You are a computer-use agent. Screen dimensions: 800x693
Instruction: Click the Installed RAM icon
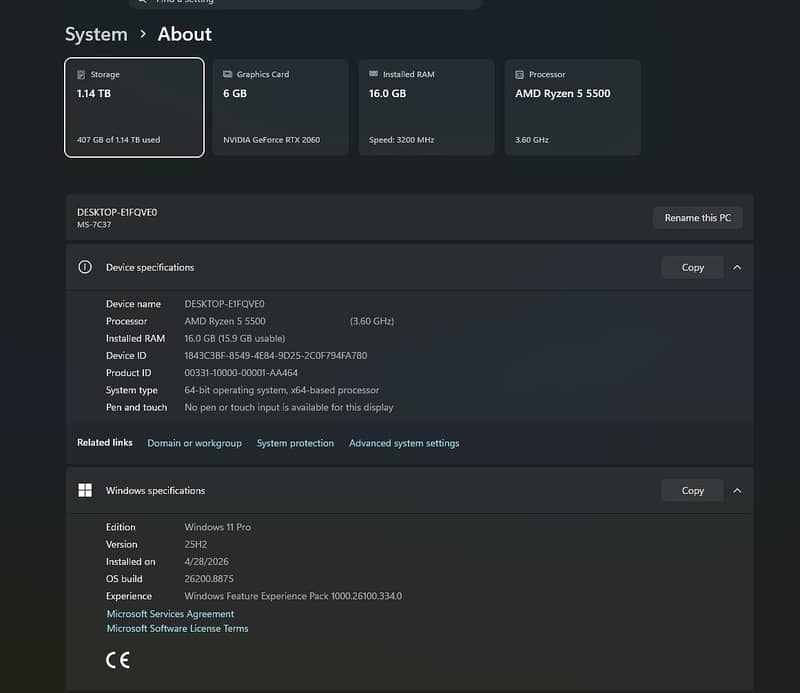tap(373, 74)
